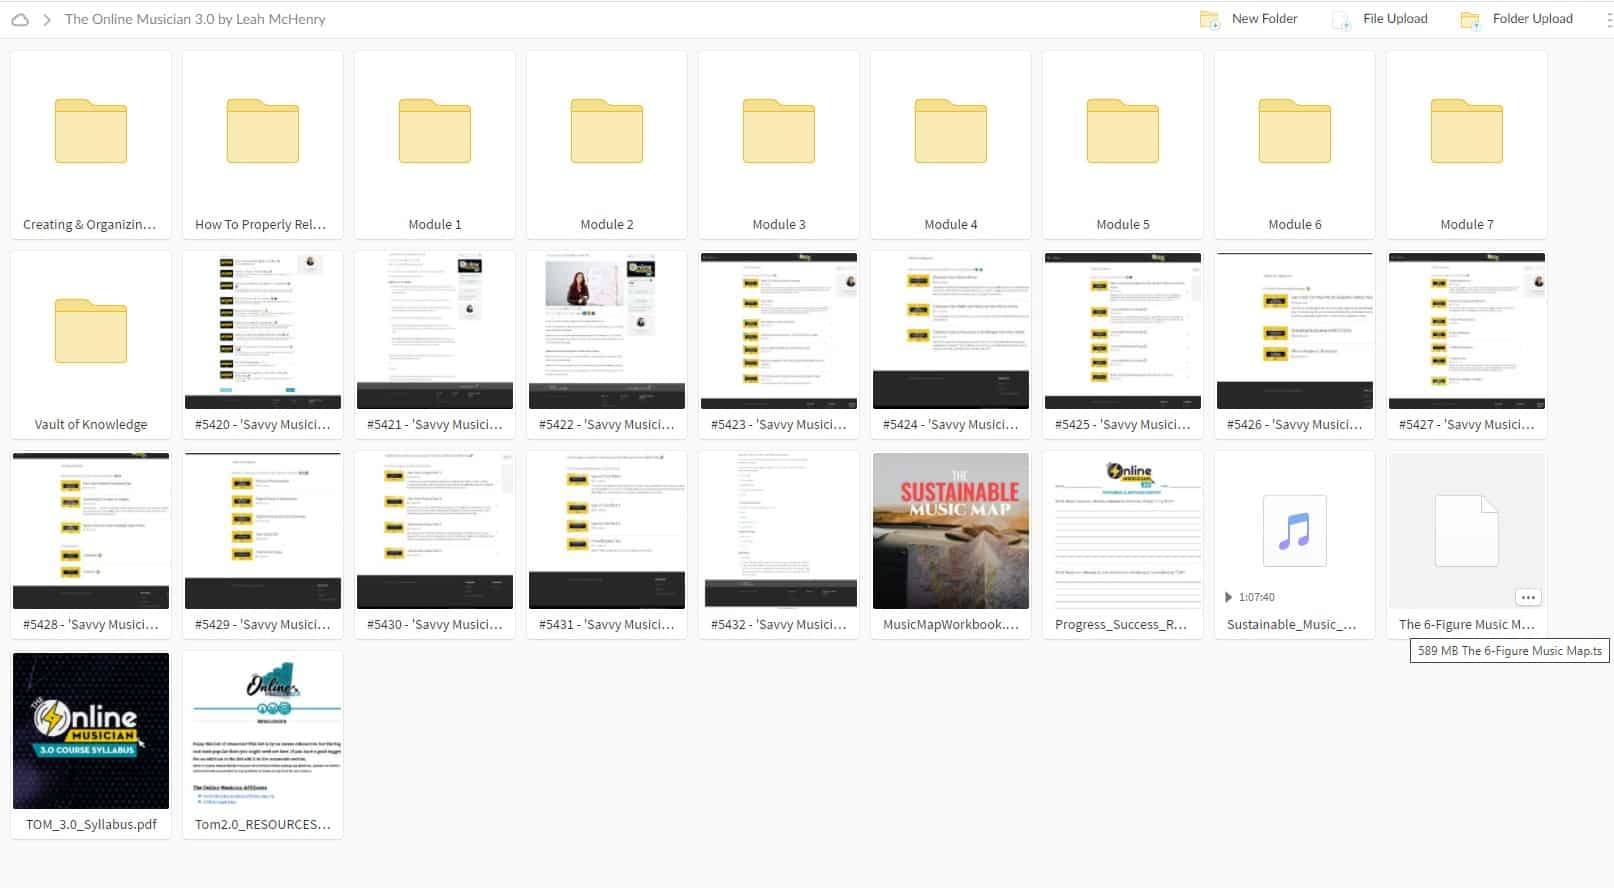Expand breadcrumb chevron next to cloud icon
Viewport: 1614px width, 888px height.
point(46,19)
